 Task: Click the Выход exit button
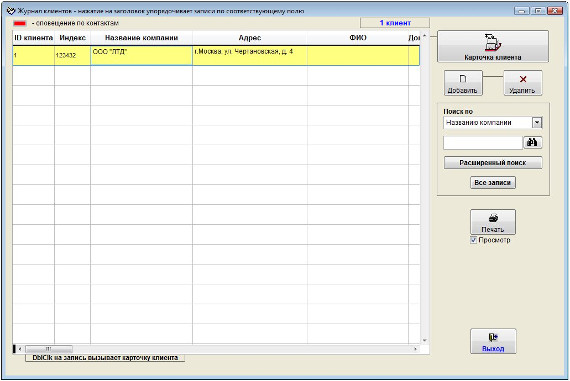(493, 341)
